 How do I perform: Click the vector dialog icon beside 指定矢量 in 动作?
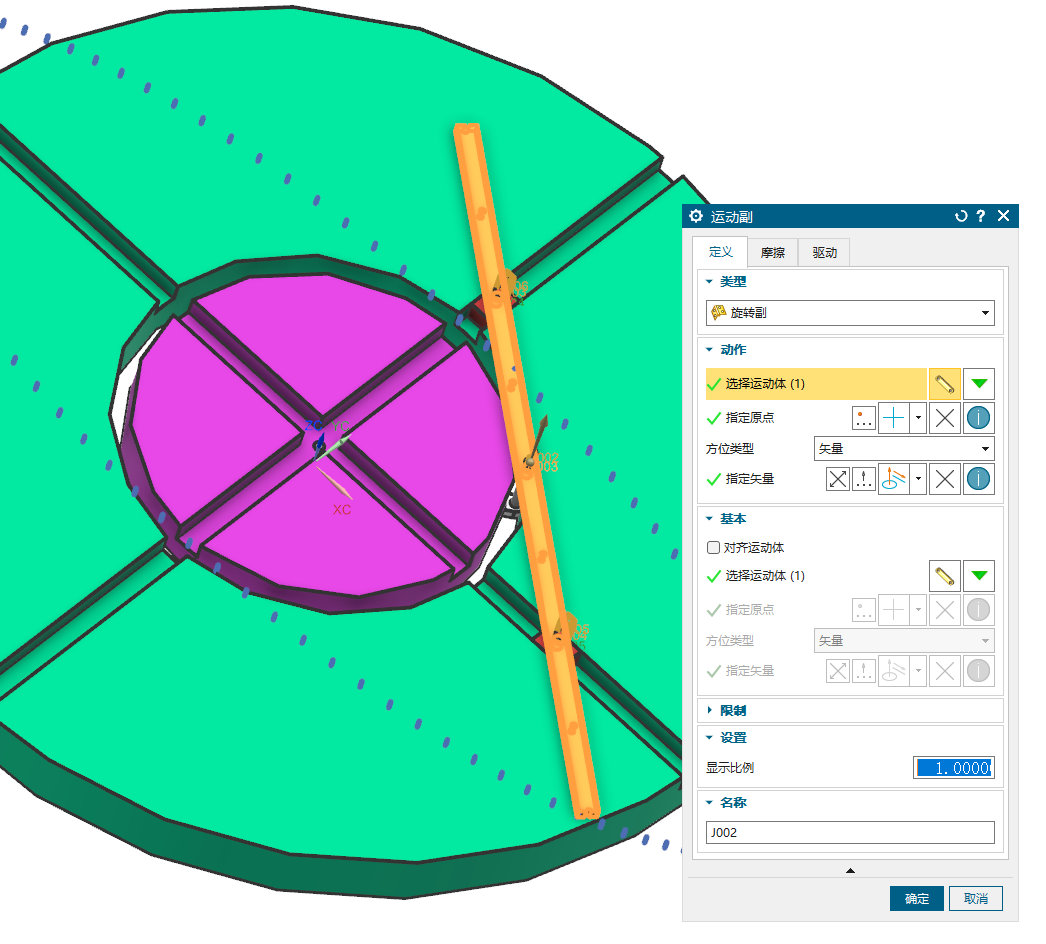864,479
